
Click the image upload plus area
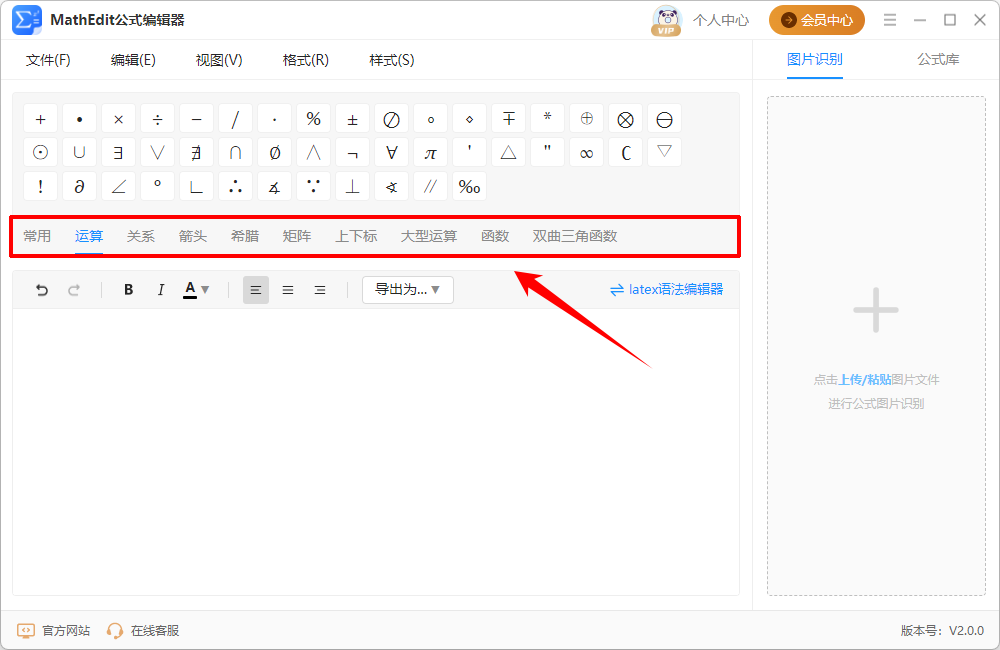876,310
